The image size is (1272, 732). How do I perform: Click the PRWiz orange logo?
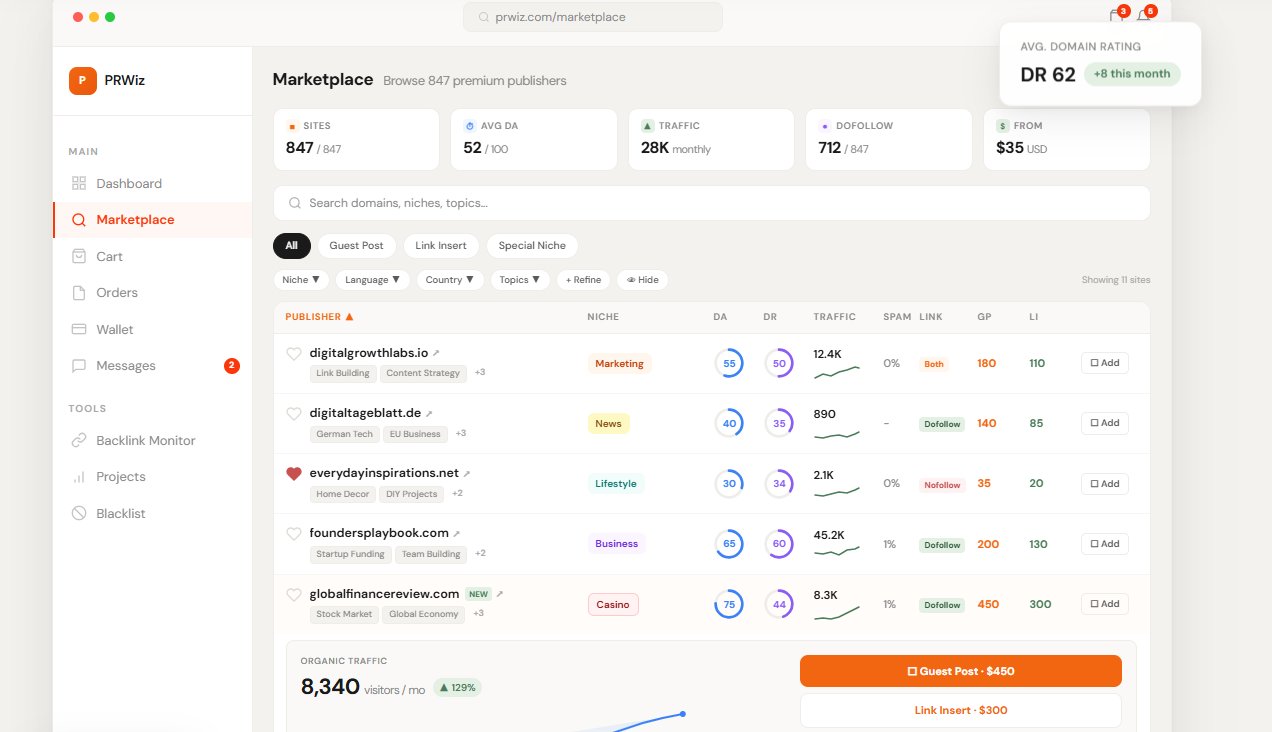[x=83, y=80]
